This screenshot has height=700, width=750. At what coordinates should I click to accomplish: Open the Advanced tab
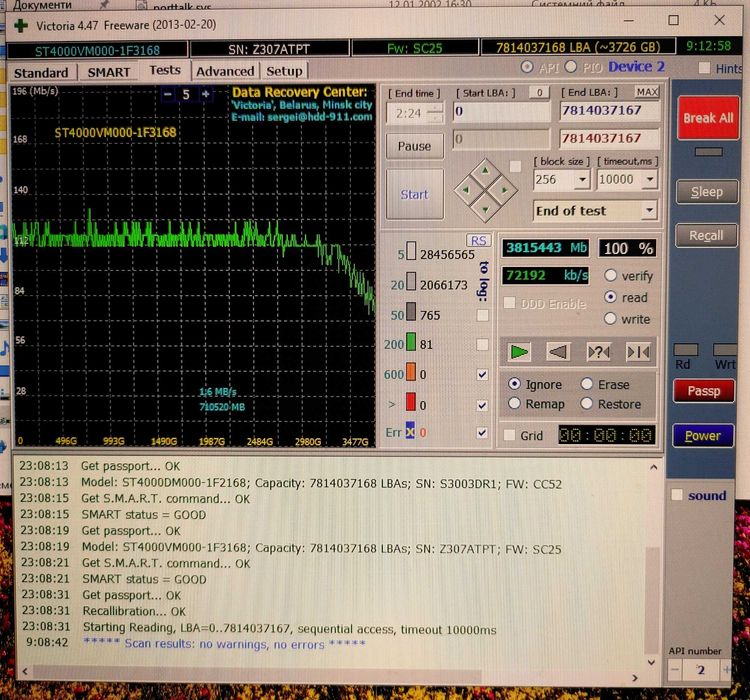(x=225, y=71)
